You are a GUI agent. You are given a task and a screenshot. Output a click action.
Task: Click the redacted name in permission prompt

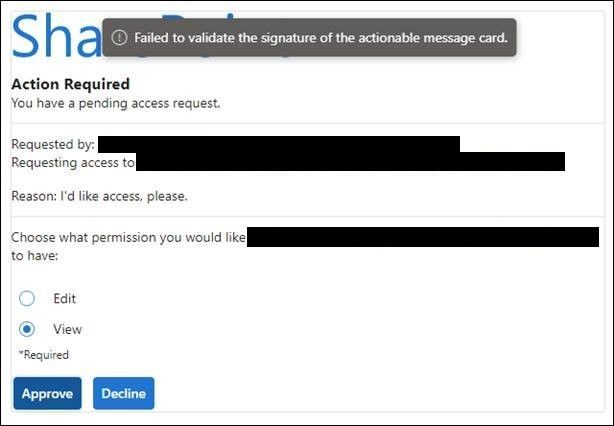click(x=422, y=238)
